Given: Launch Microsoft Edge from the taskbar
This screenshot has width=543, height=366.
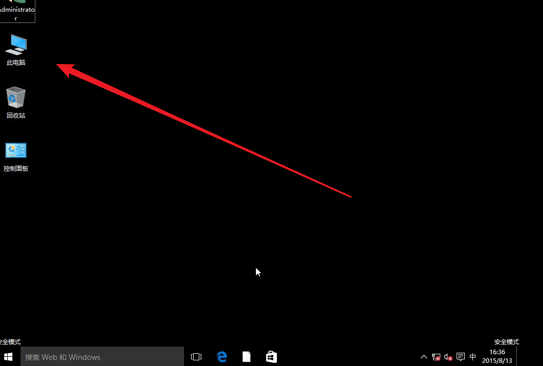Looking at the screenshot, I should pos(222,357).
